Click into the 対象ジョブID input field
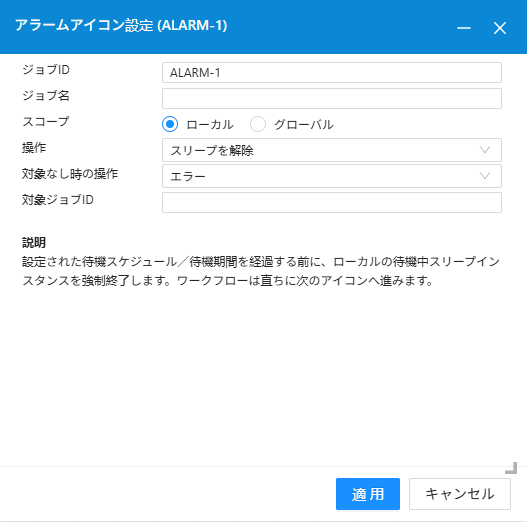 point(332,202)
